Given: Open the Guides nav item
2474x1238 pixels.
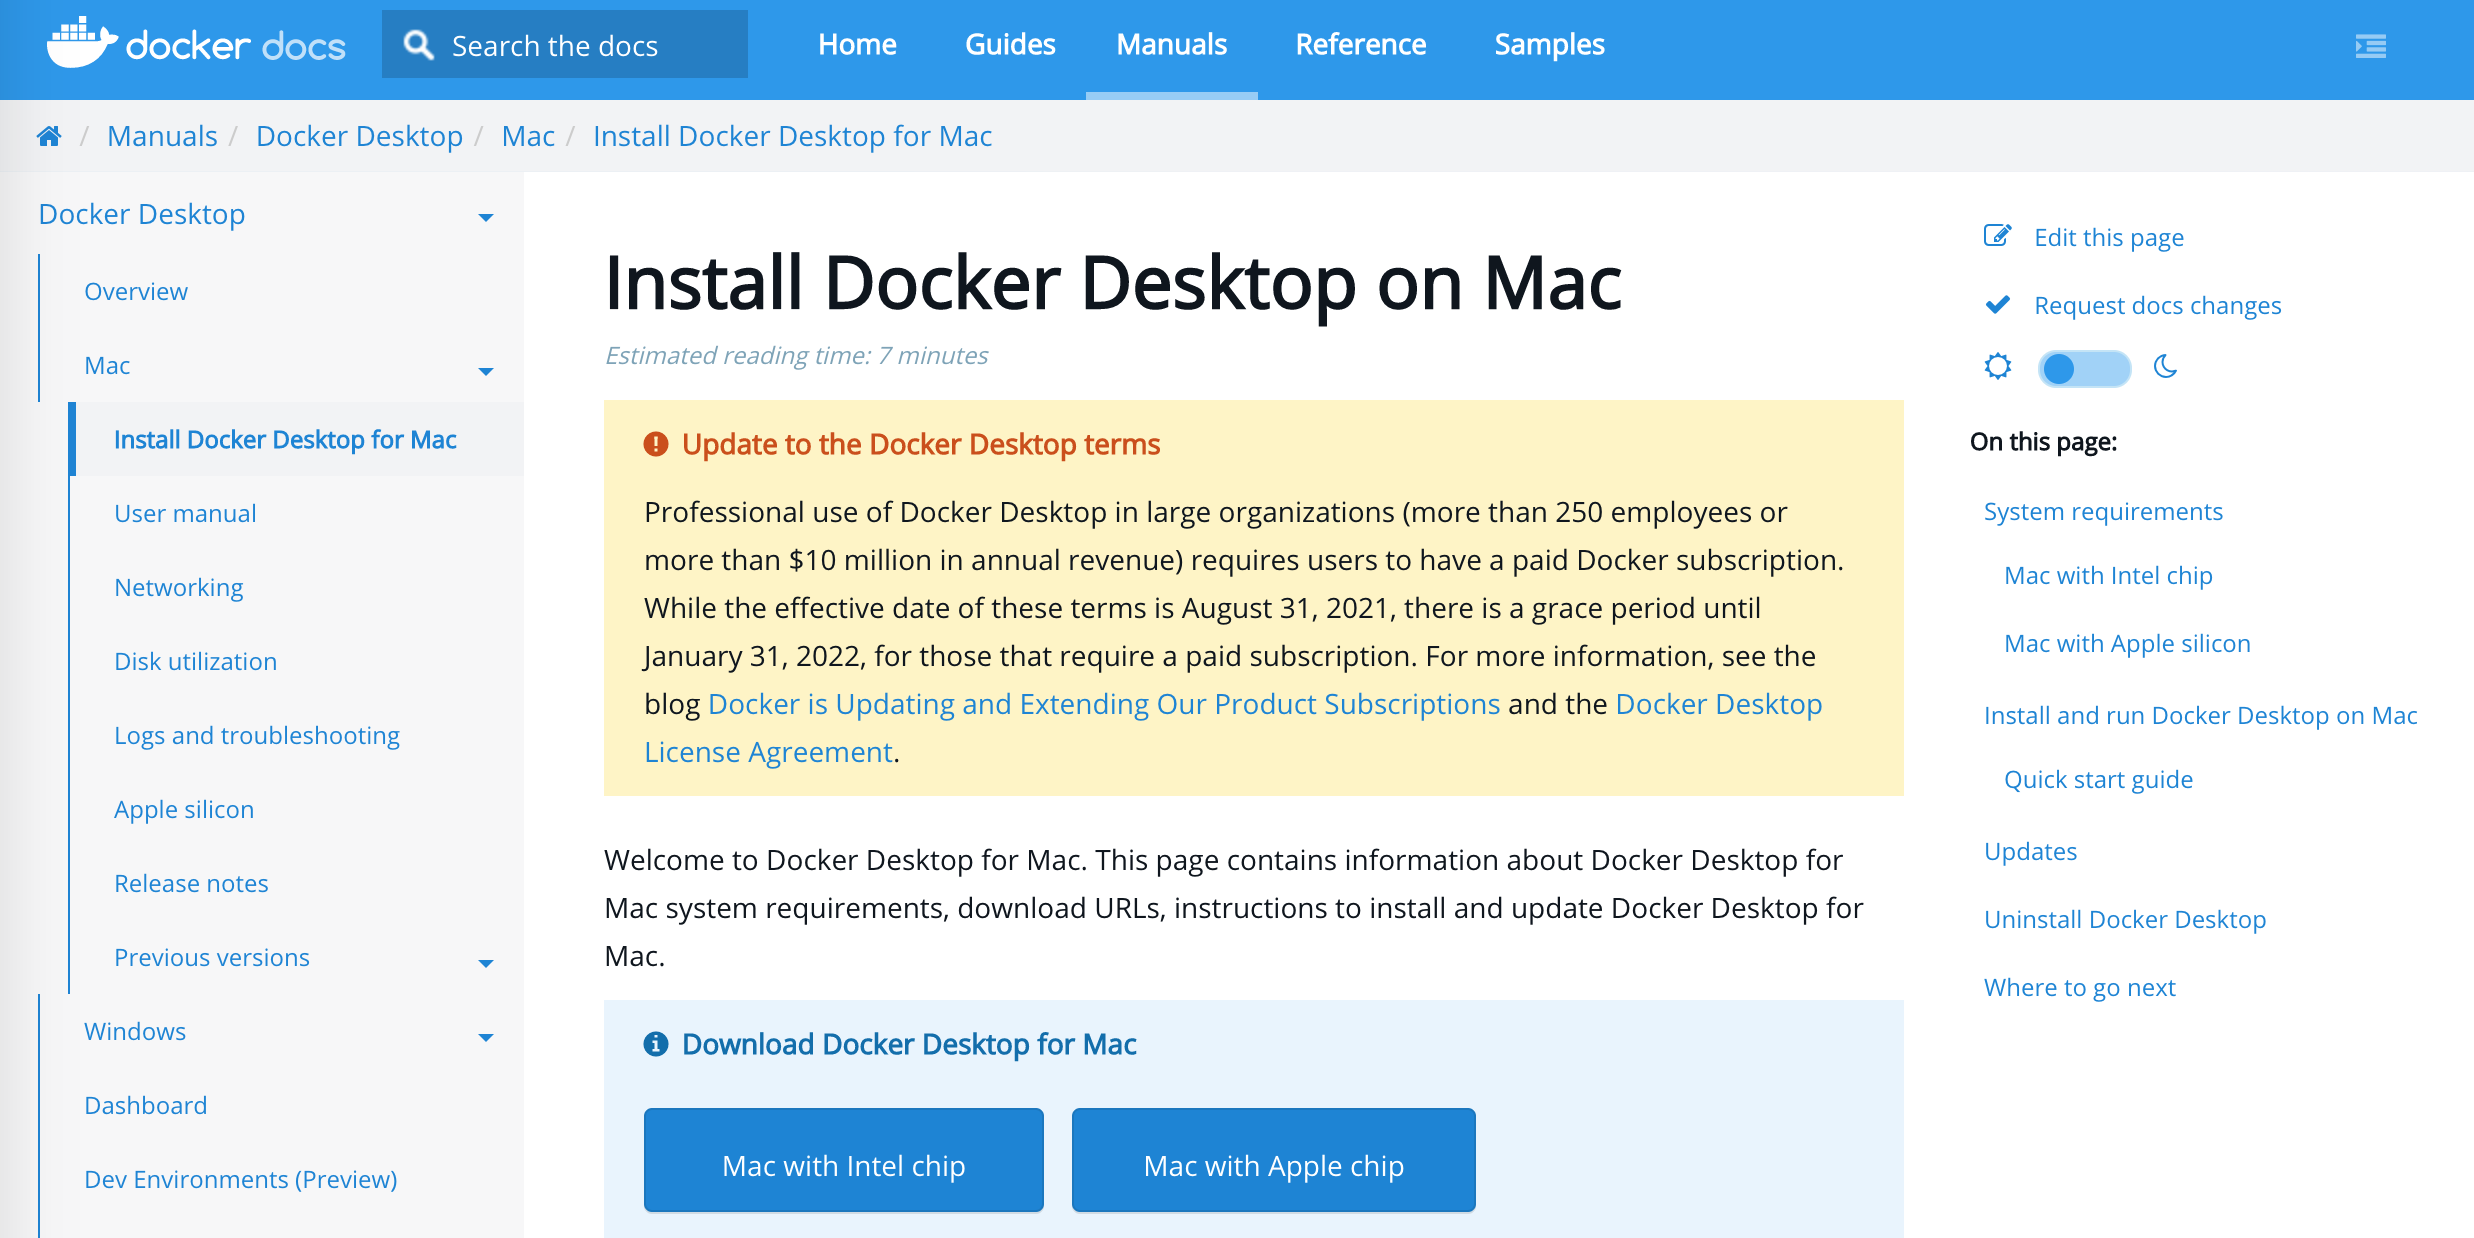Looking at the screenshot, I should click(1010, 45).
